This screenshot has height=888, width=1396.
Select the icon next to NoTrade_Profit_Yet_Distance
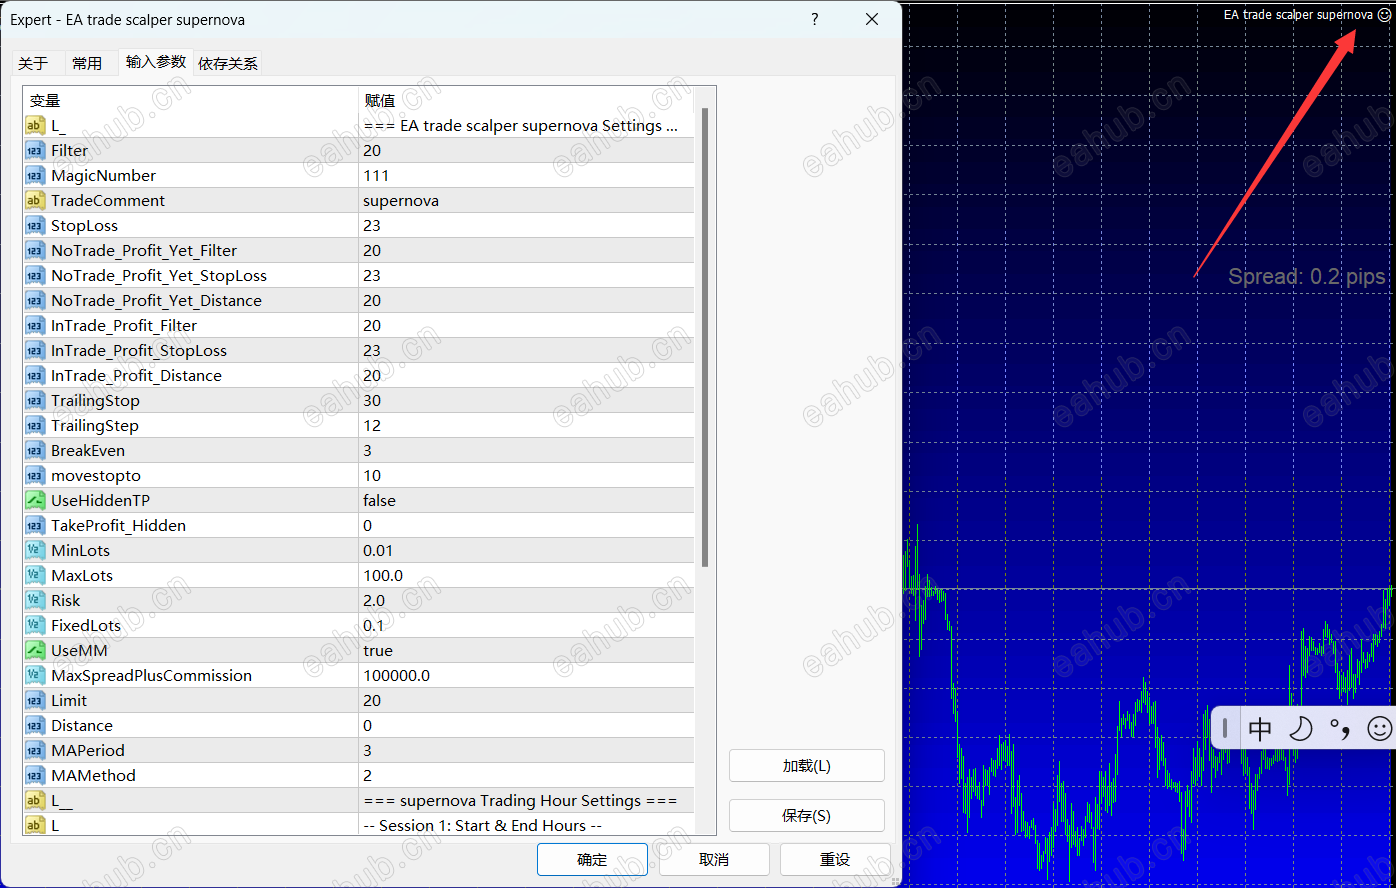coord(35,300)
